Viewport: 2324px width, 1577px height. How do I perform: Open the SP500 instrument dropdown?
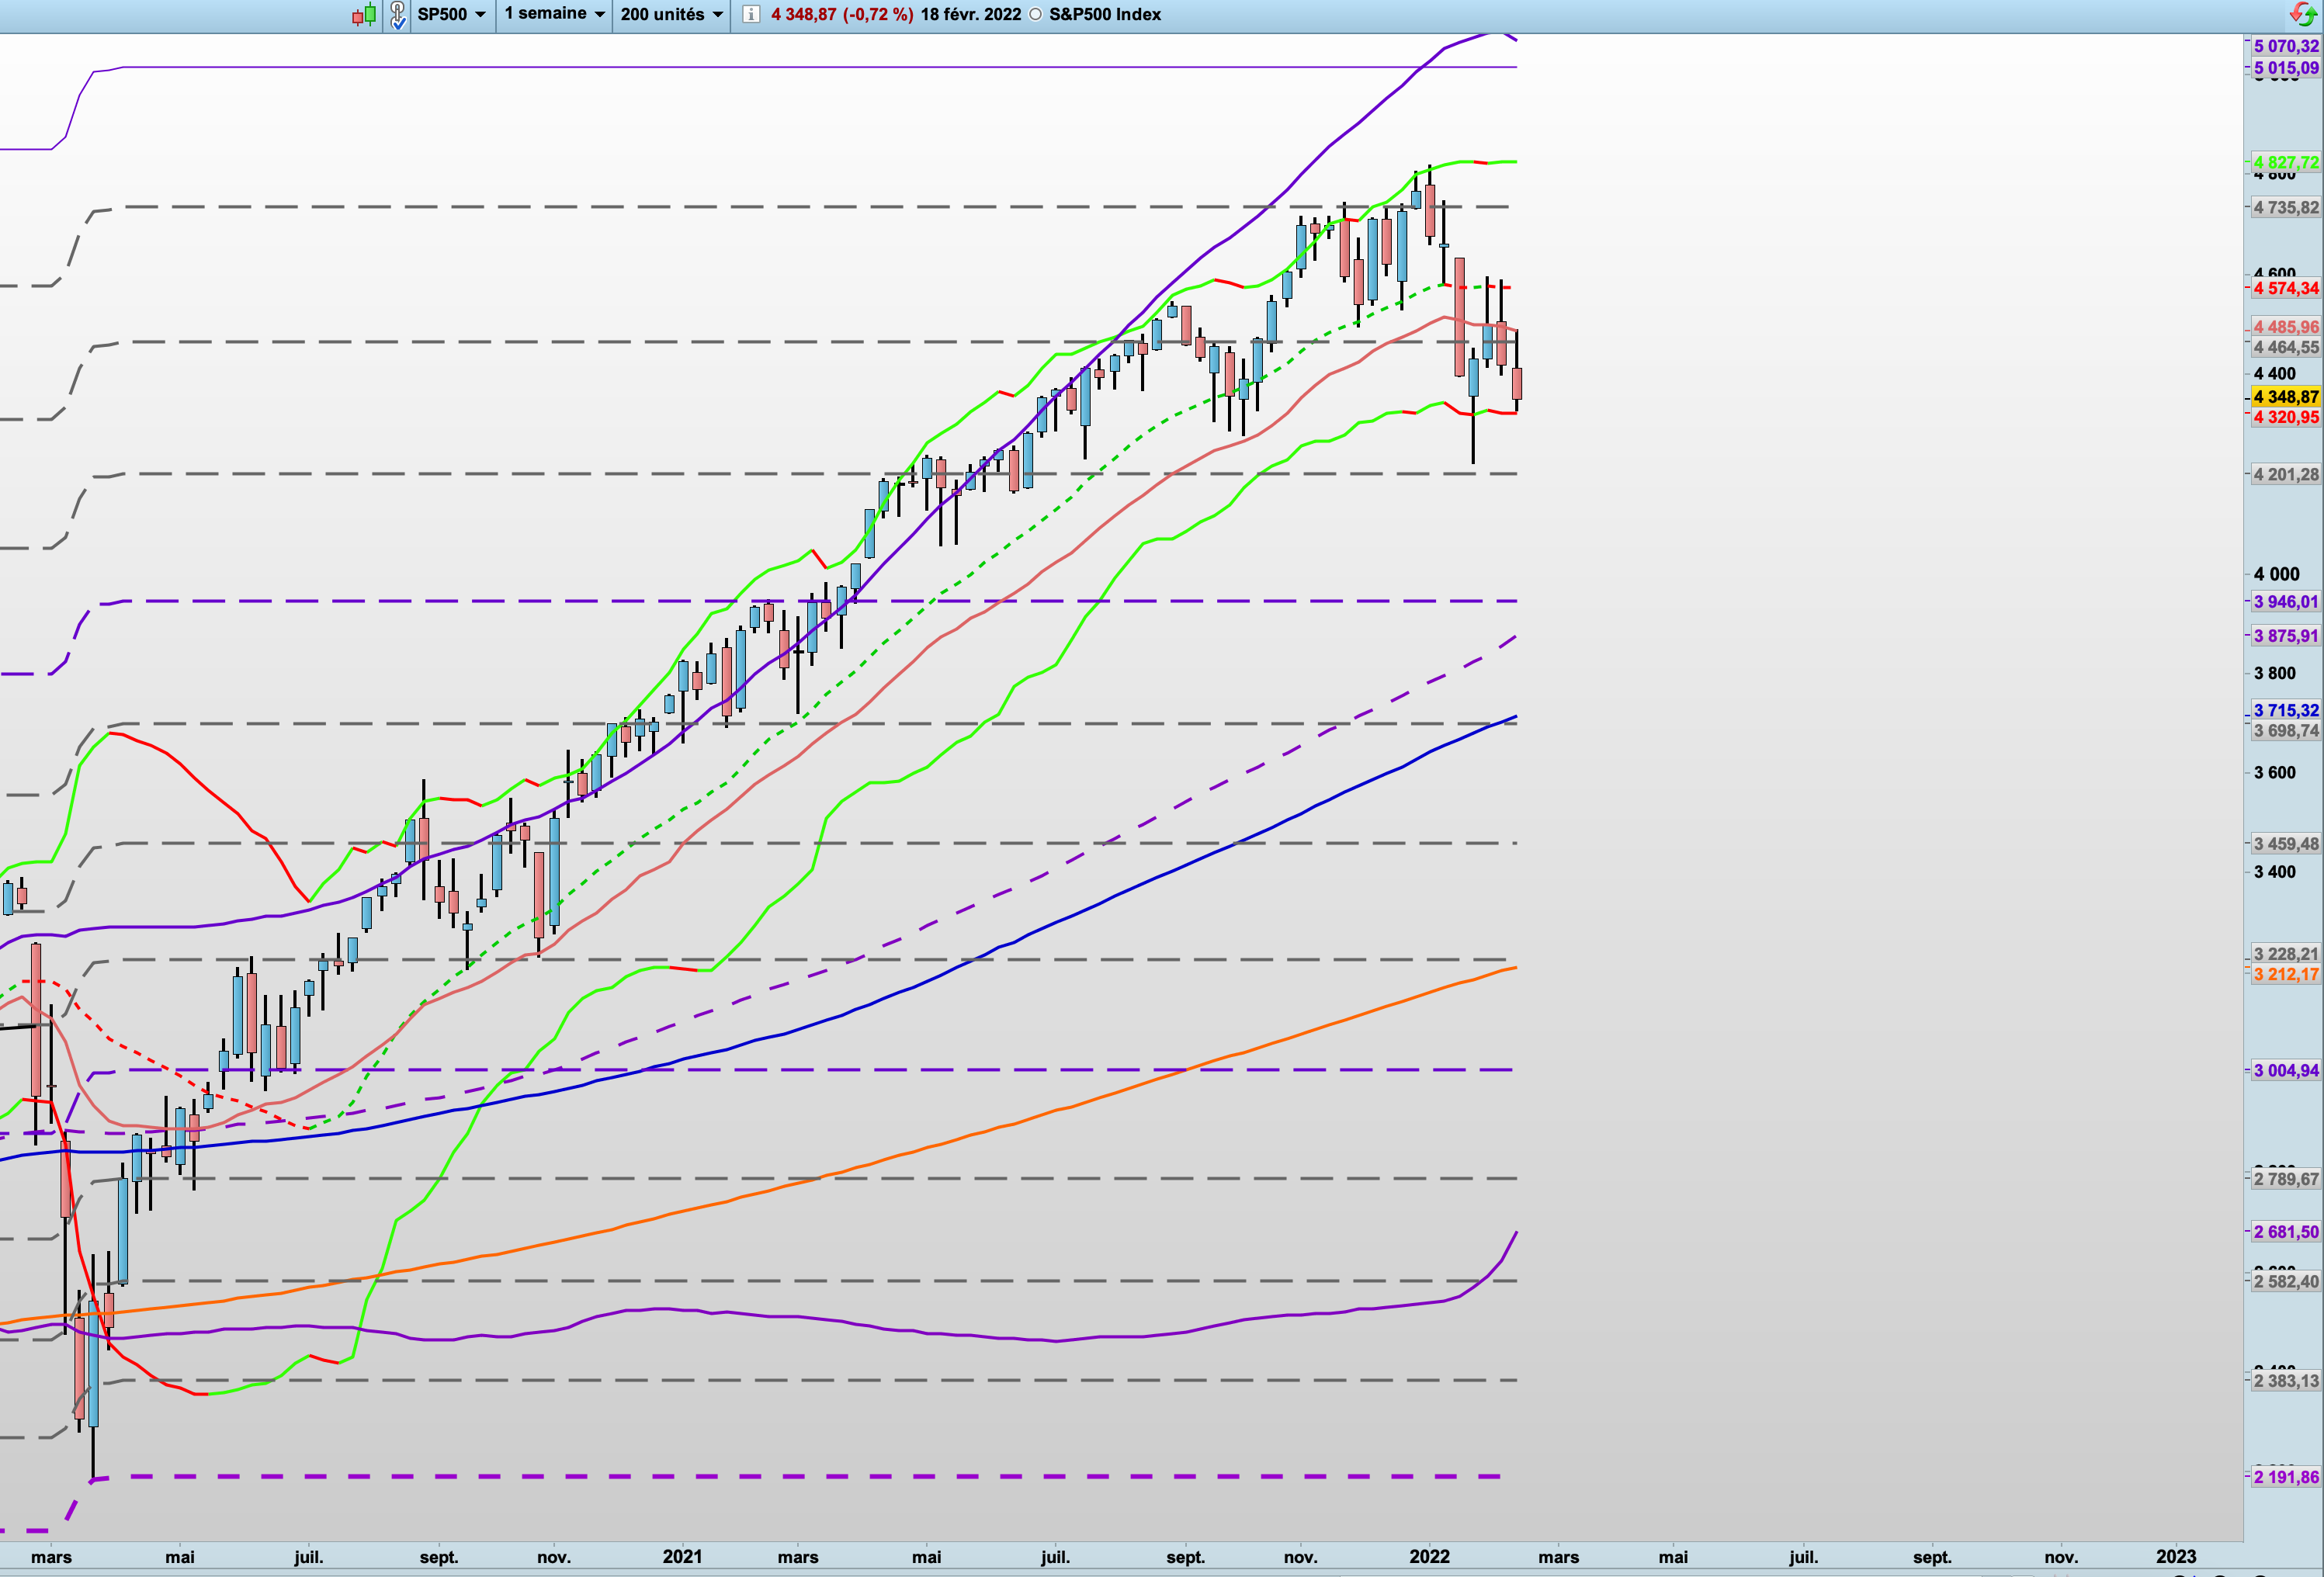pyautogui.click(x=451, y=15)
